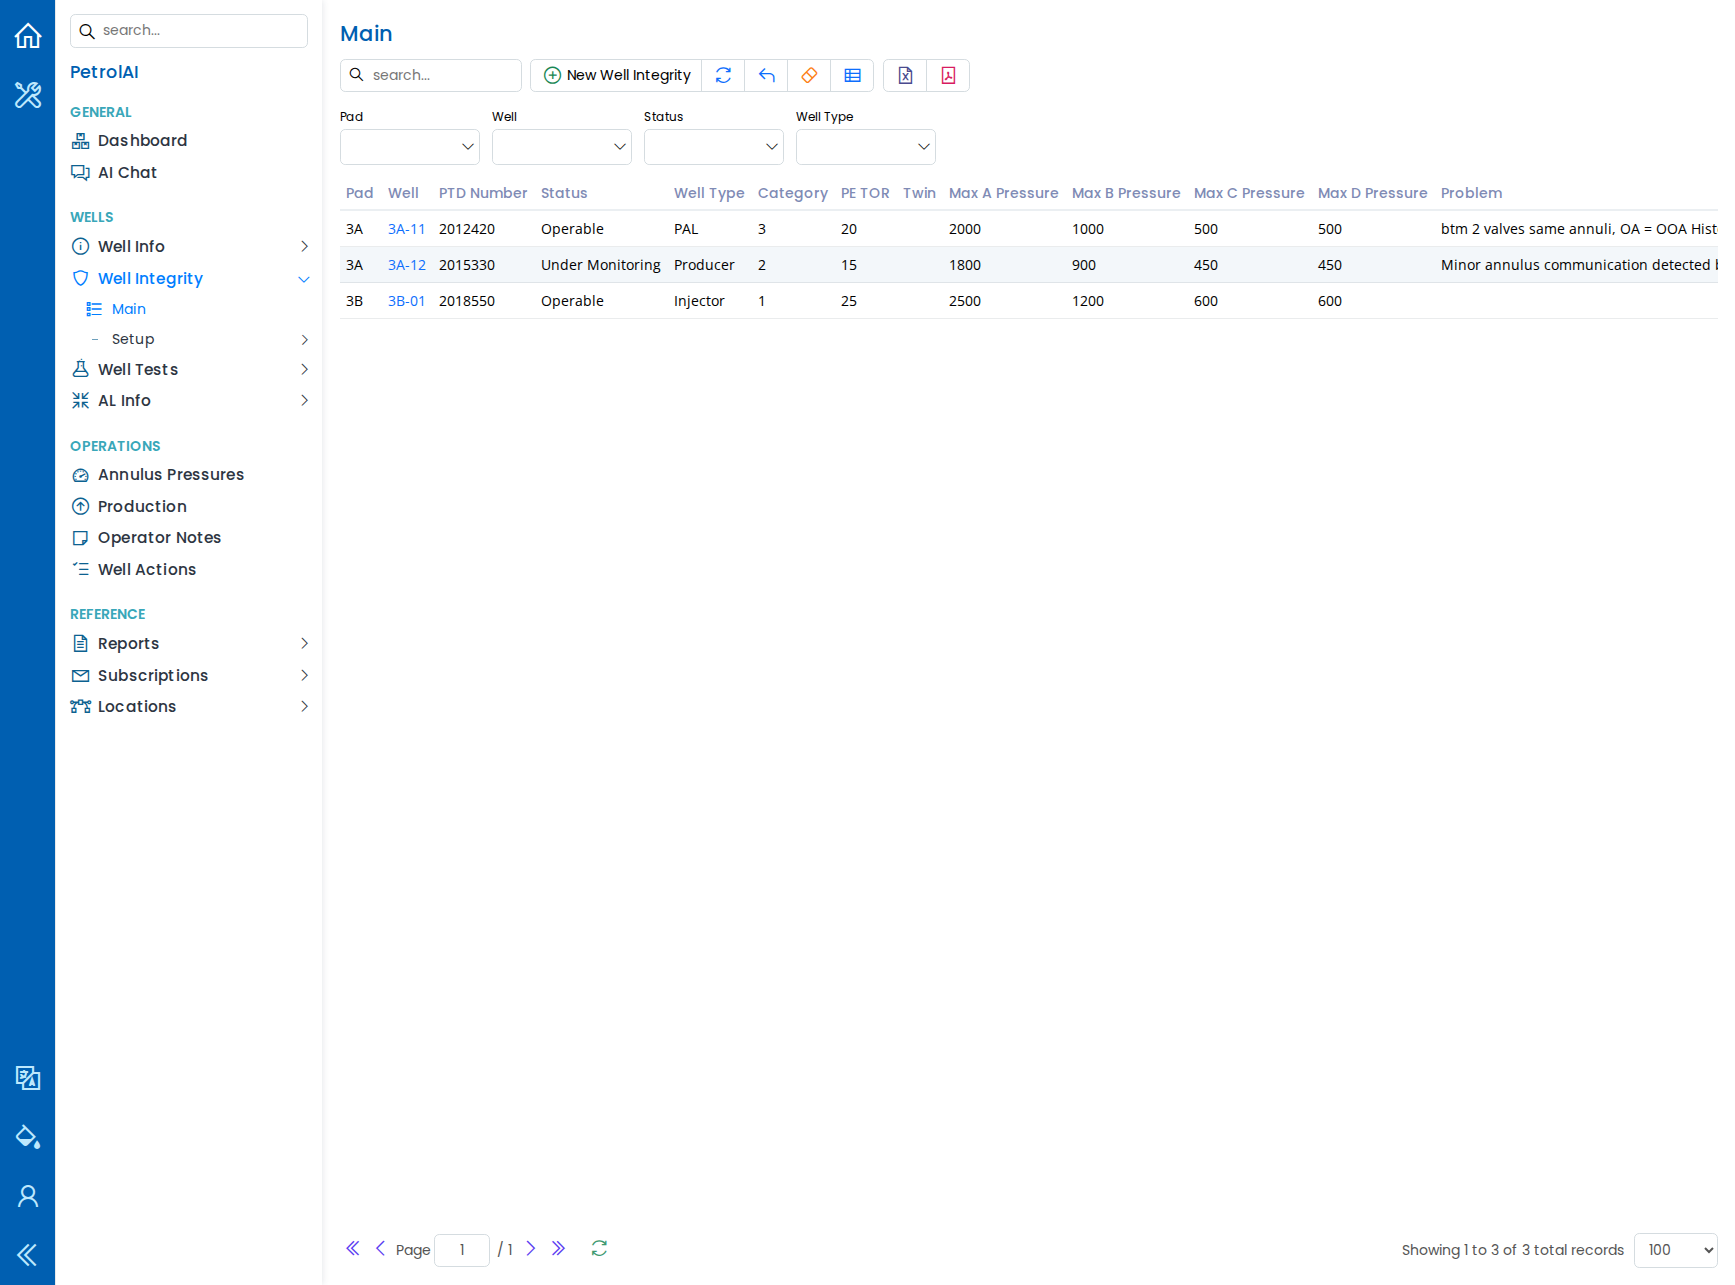This screenshot has width=1735, height=1285.
Task: Click the orange eraser clear-filters icon
Action: pos(809,75)
